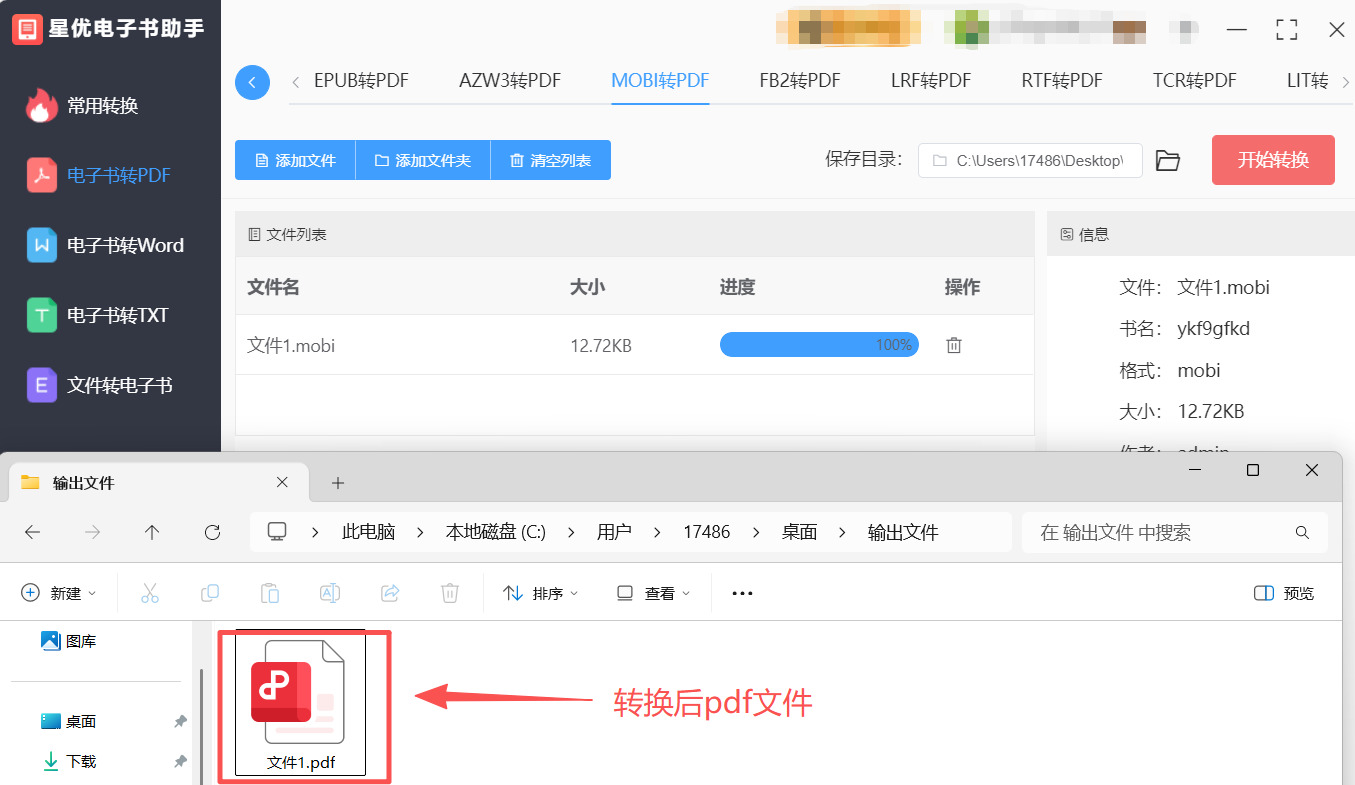The image size is (1355, 785).
Task: Click the 清空列表 button
Action: (550, 160)
